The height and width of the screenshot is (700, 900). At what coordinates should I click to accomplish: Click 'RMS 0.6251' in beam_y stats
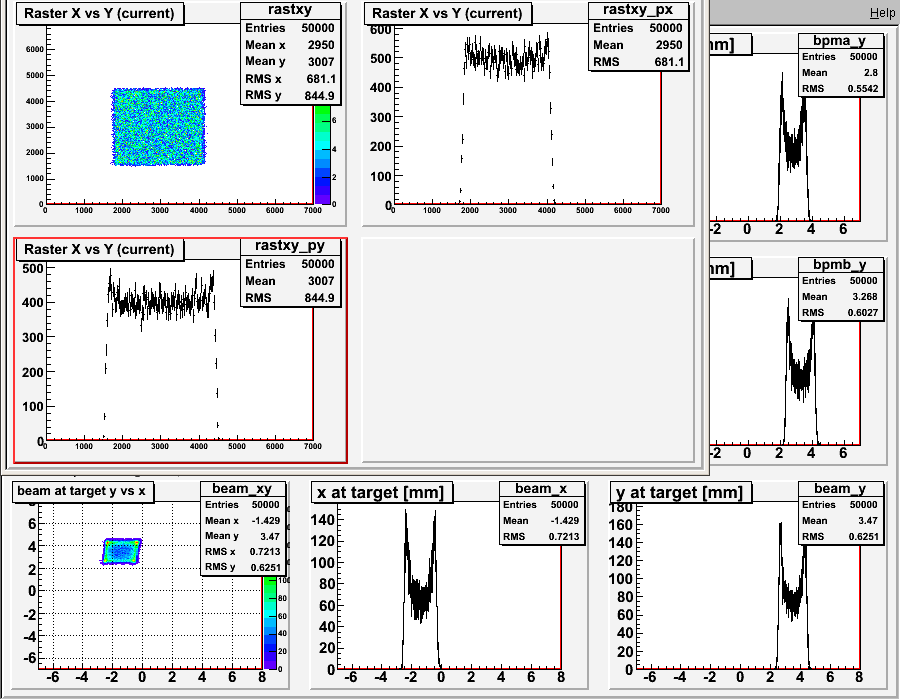pos(840,536)
